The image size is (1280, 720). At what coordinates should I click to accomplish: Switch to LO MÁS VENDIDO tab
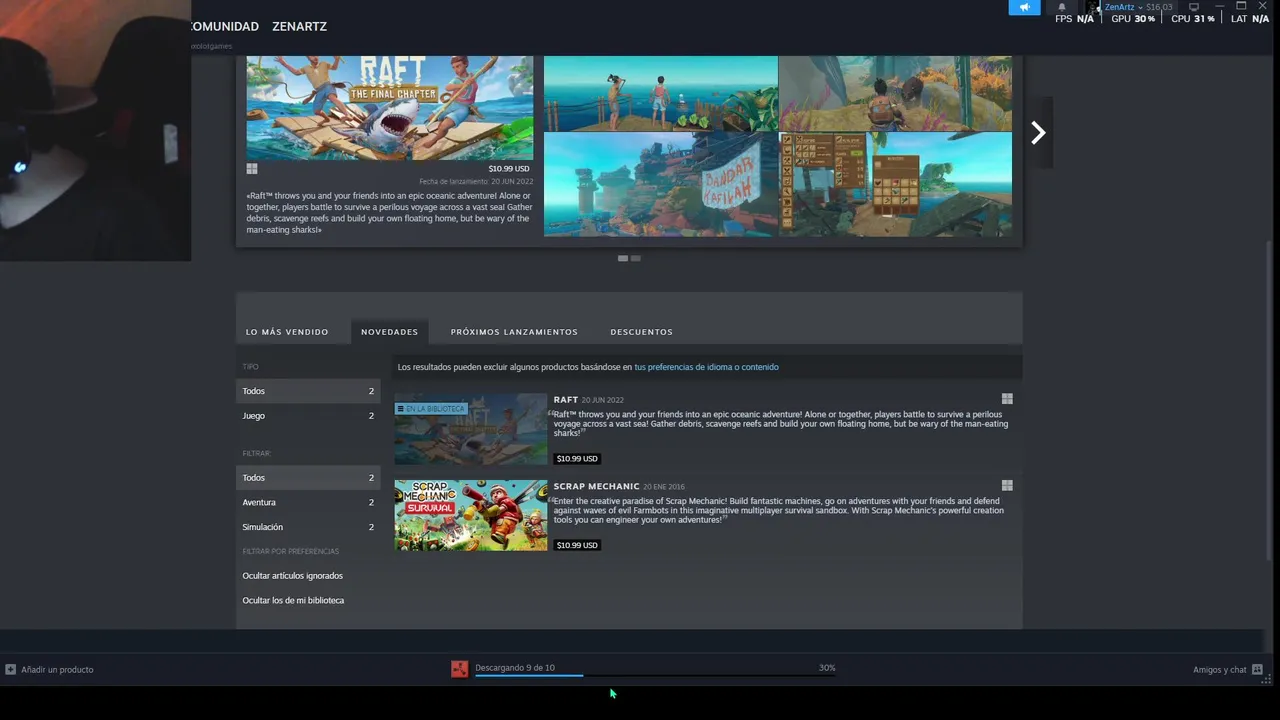point(287,332)
